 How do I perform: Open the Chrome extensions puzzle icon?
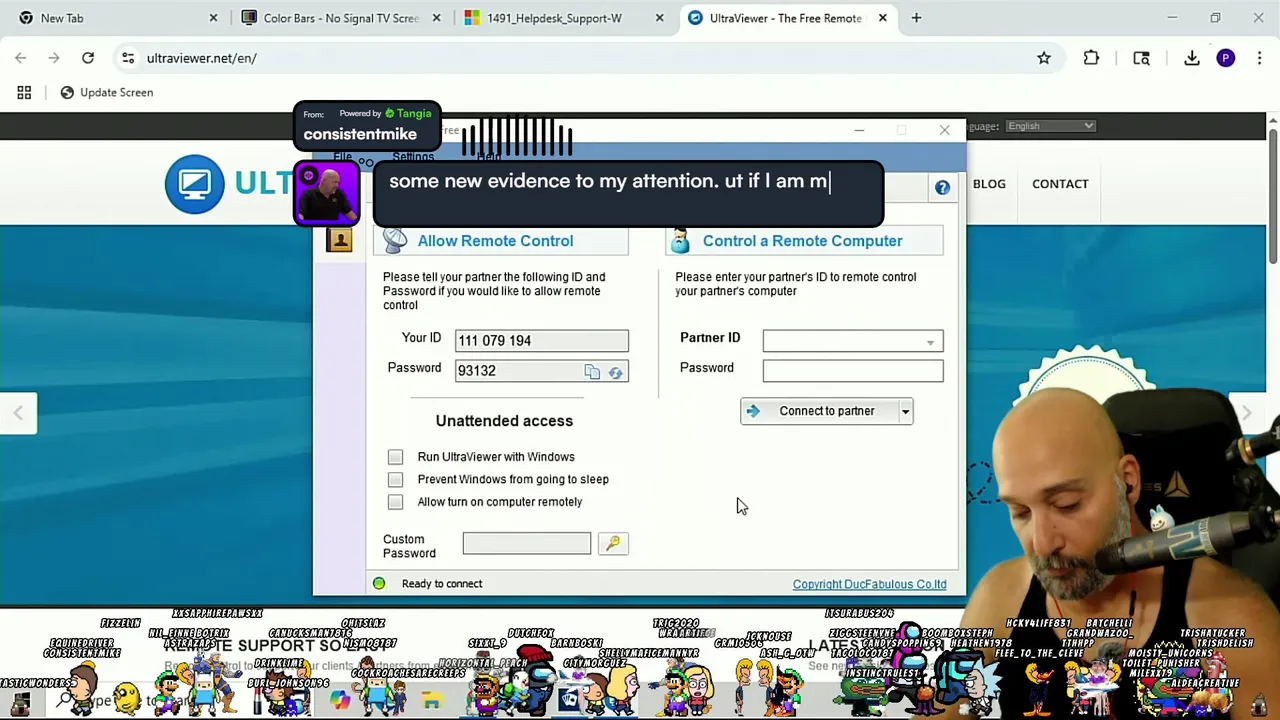[x=1091, y=58]
